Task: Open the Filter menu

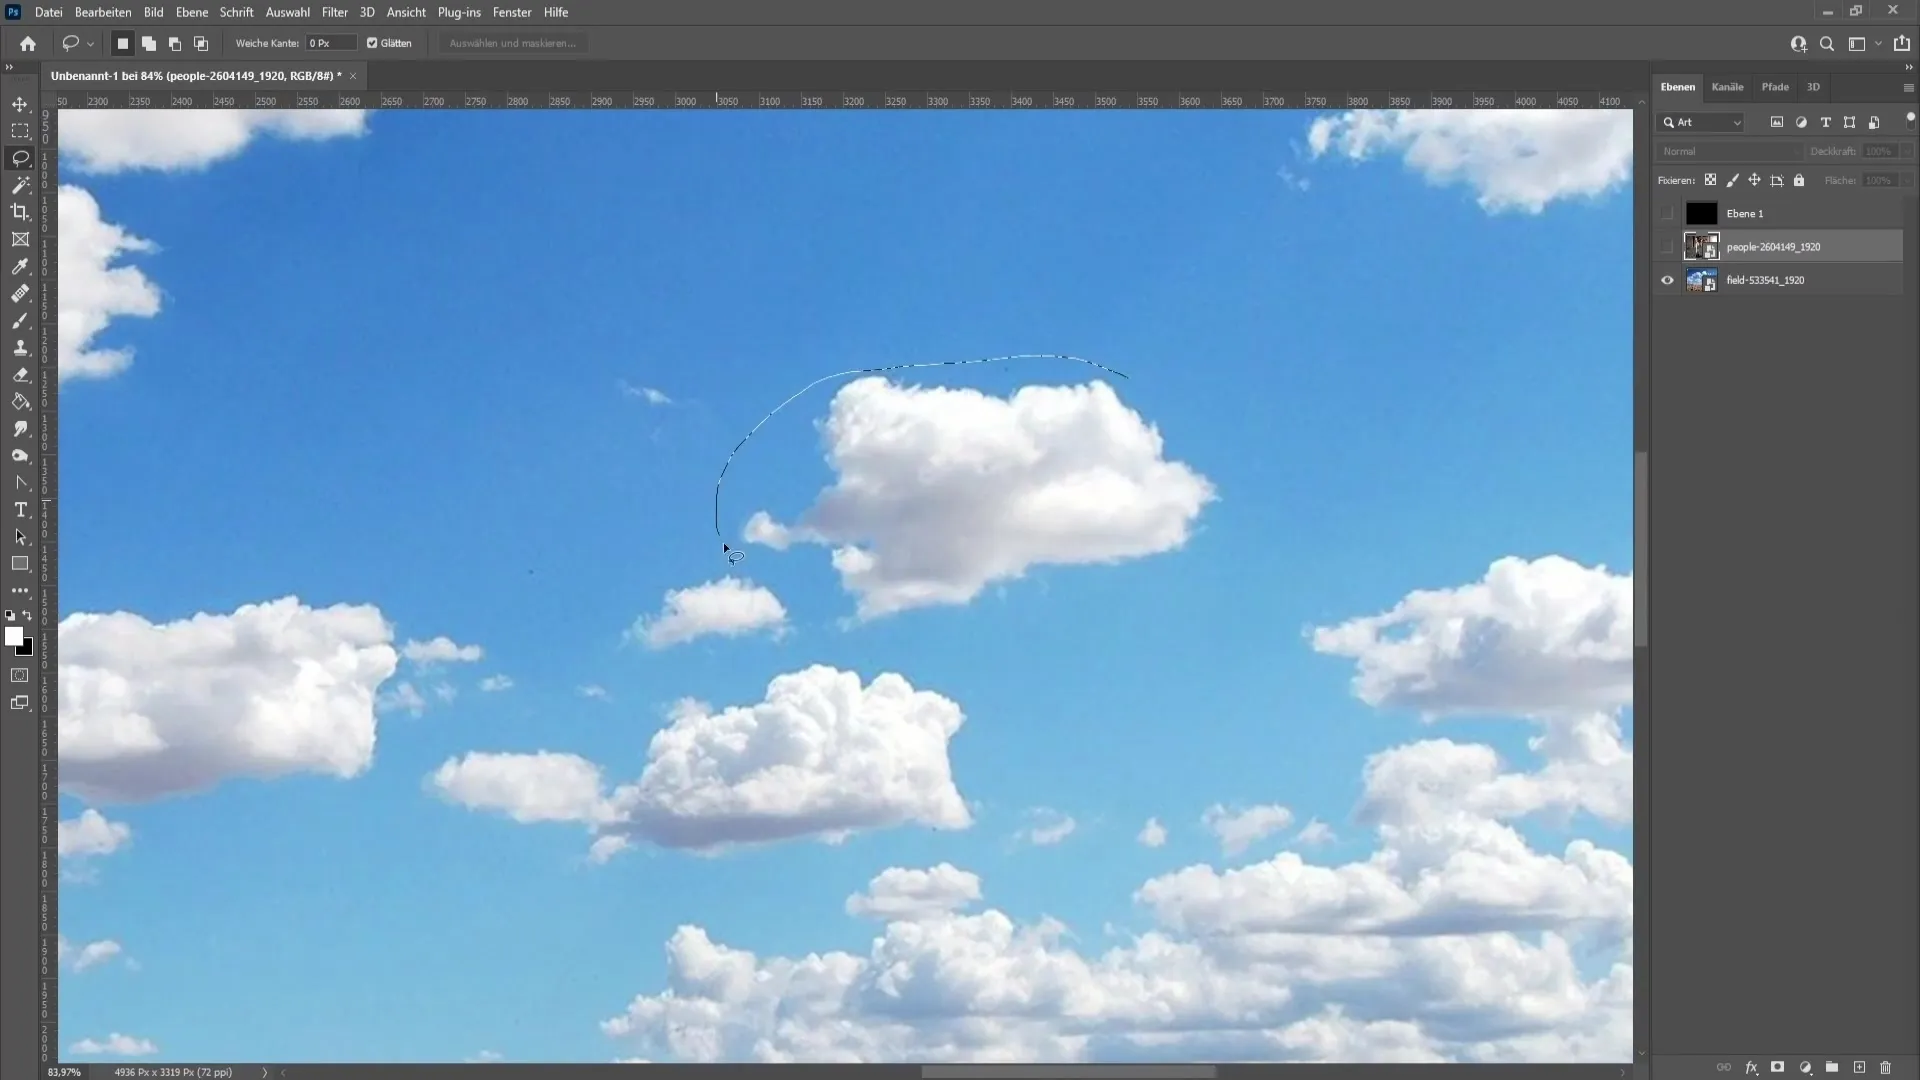Action: coord(332,12)
